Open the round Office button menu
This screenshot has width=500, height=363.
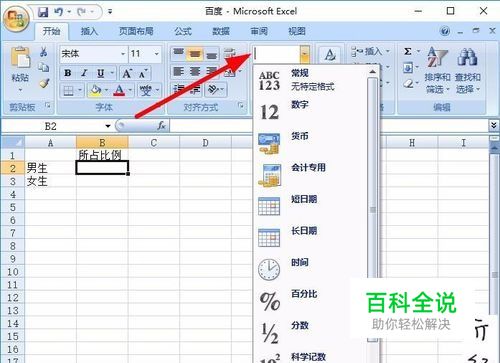click(x=16, y=19)
